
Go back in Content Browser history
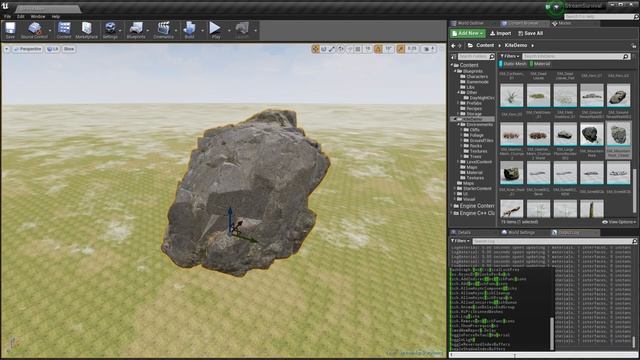[x=453, y=46]
